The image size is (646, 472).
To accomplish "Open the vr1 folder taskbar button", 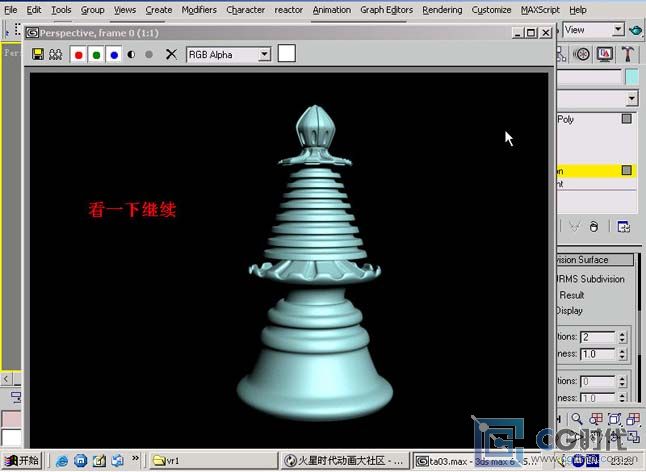I will click(212, 460).
